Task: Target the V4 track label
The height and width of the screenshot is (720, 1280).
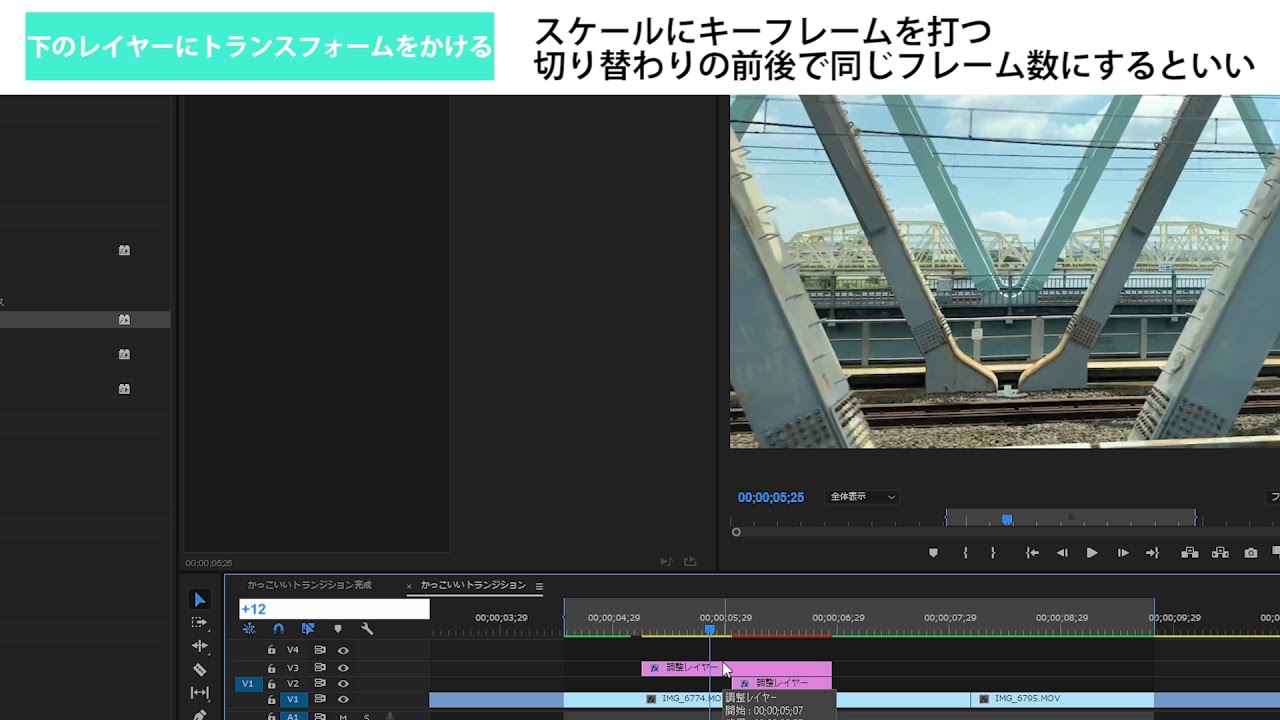Action: tap(293, 650)
